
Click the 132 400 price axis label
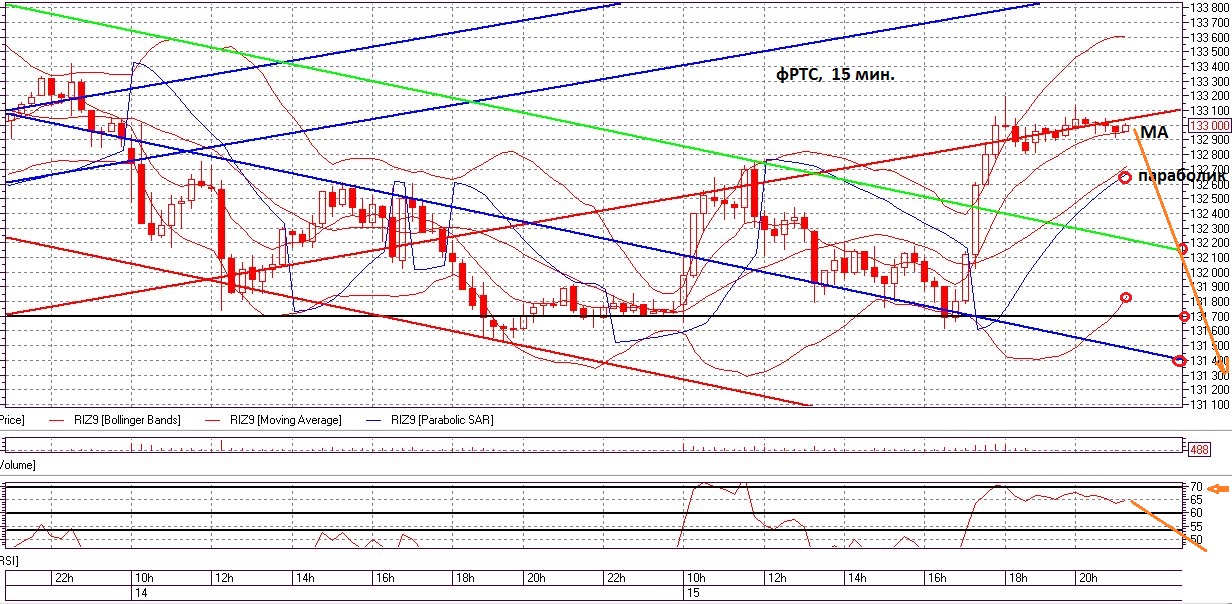(1208, 213)
